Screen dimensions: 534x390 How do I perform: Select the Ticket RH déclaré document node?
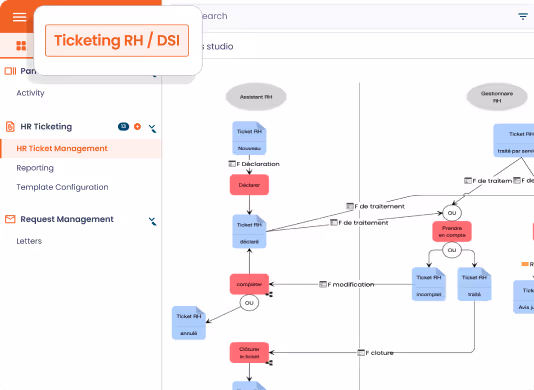249,232
